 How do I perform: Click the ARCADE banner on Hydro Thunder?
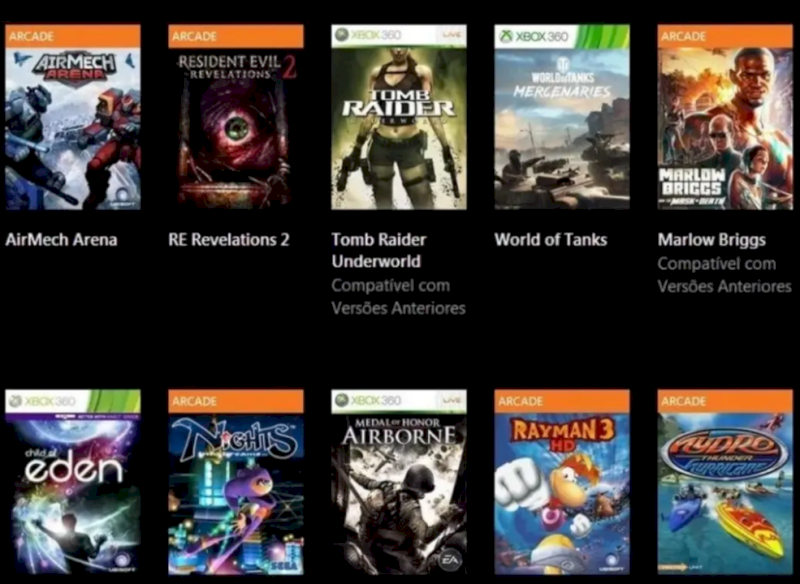(x=725, y=401)
